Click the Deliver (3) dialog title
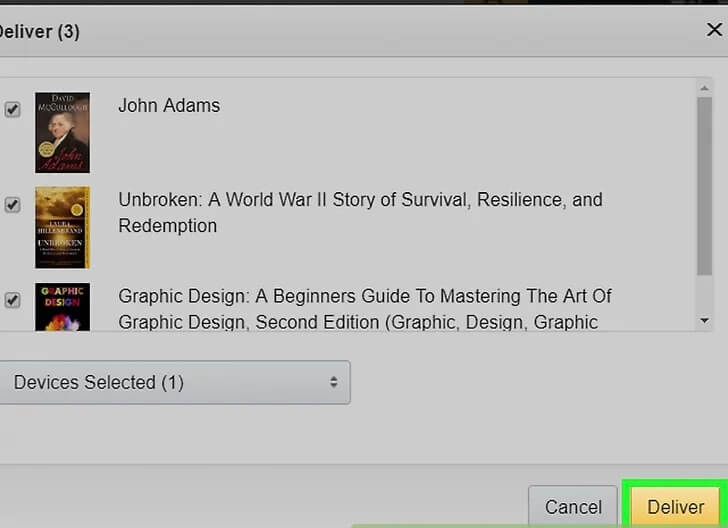Screen dimensions: 728x528 (x=40, y=31)
